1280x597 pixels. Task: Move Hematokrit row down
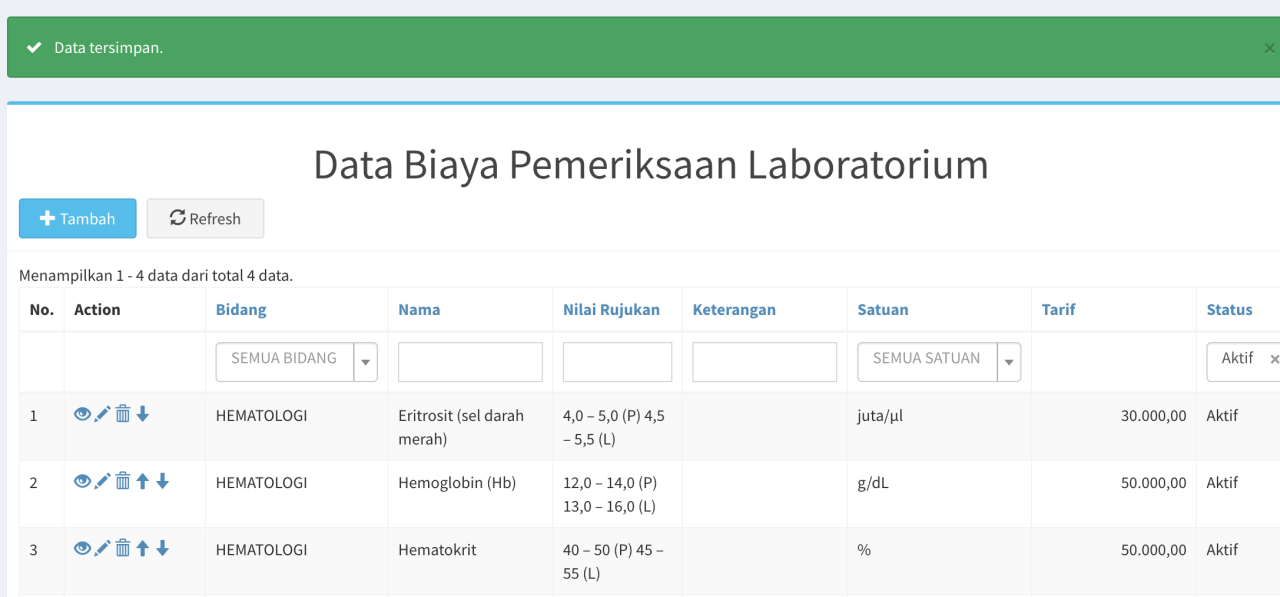click(x=162, y=549)
